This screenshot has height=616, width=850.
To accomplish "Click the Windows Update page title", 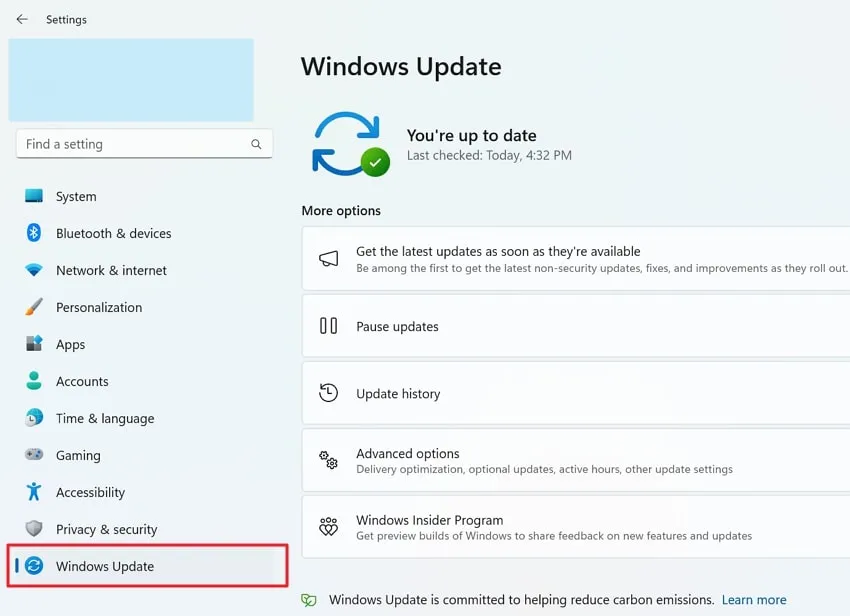I will coord(401,67).
